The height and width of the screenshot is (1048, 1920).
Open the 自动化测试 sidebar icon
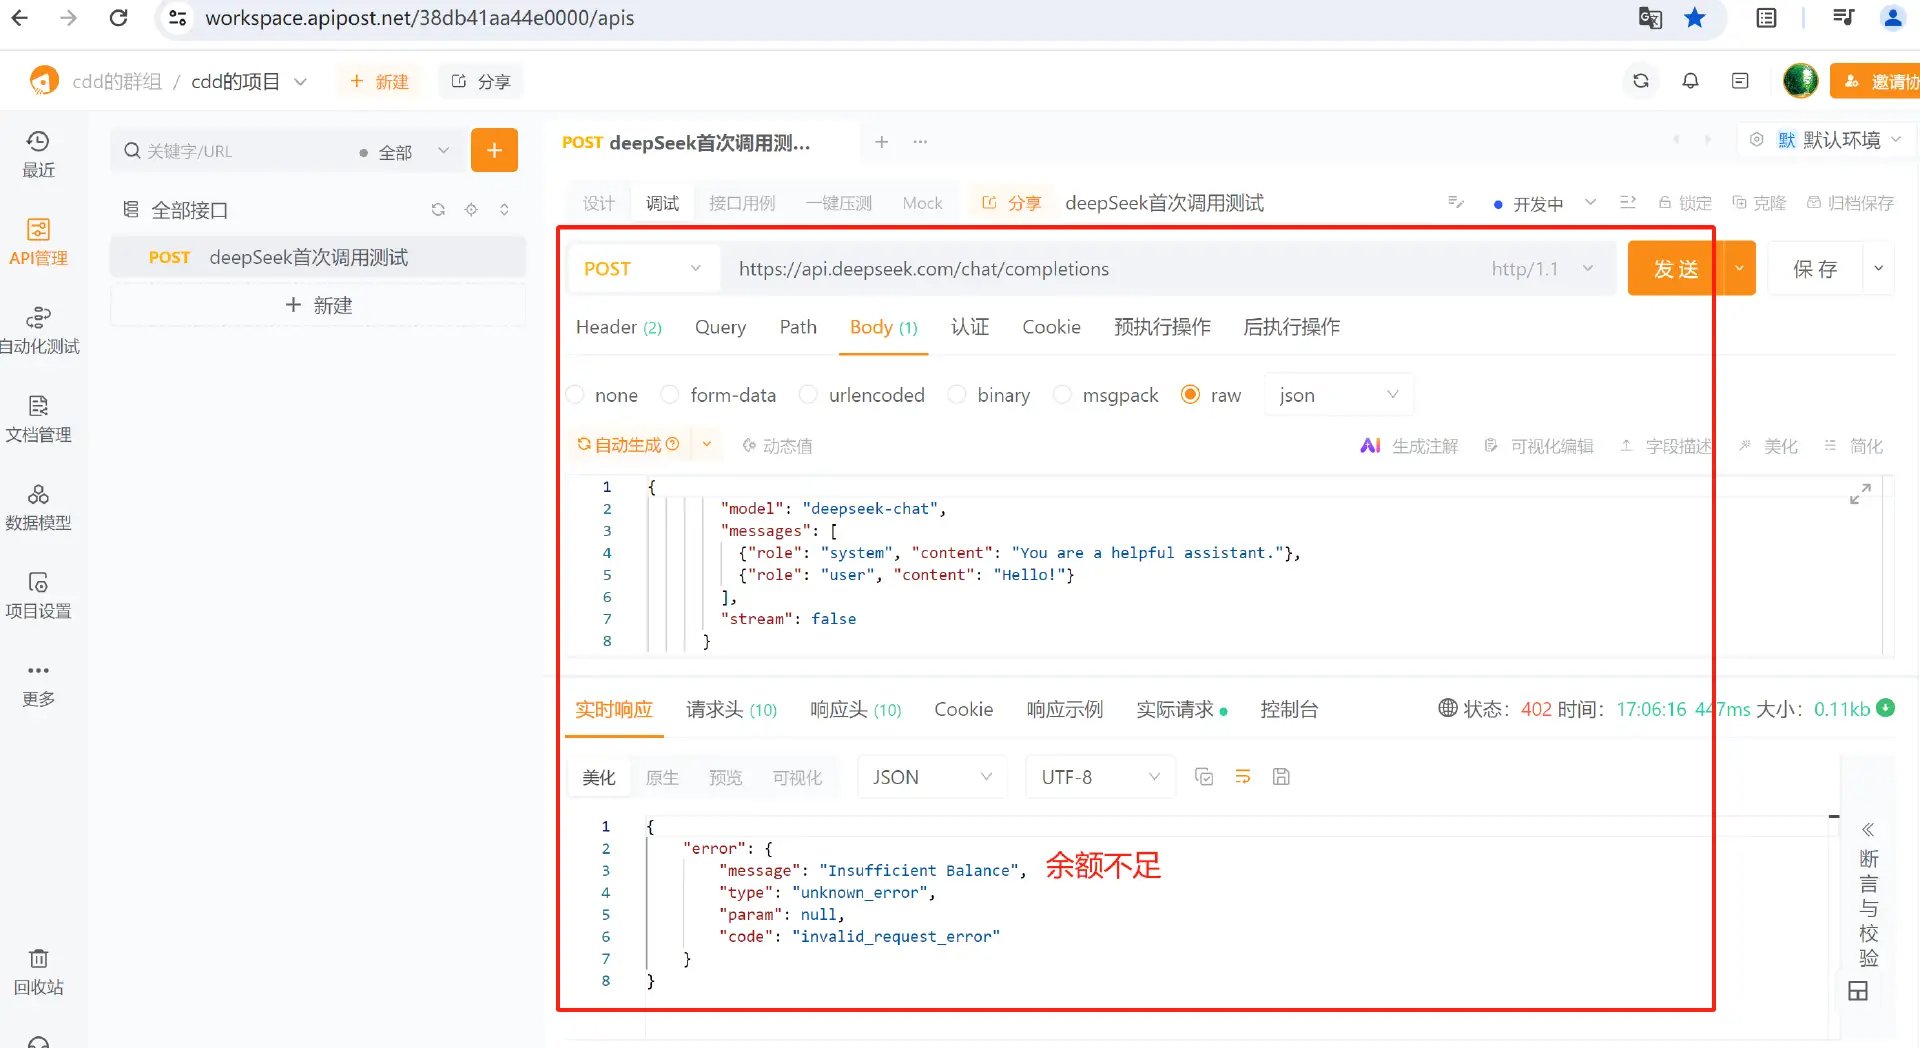tap(38, 330)
